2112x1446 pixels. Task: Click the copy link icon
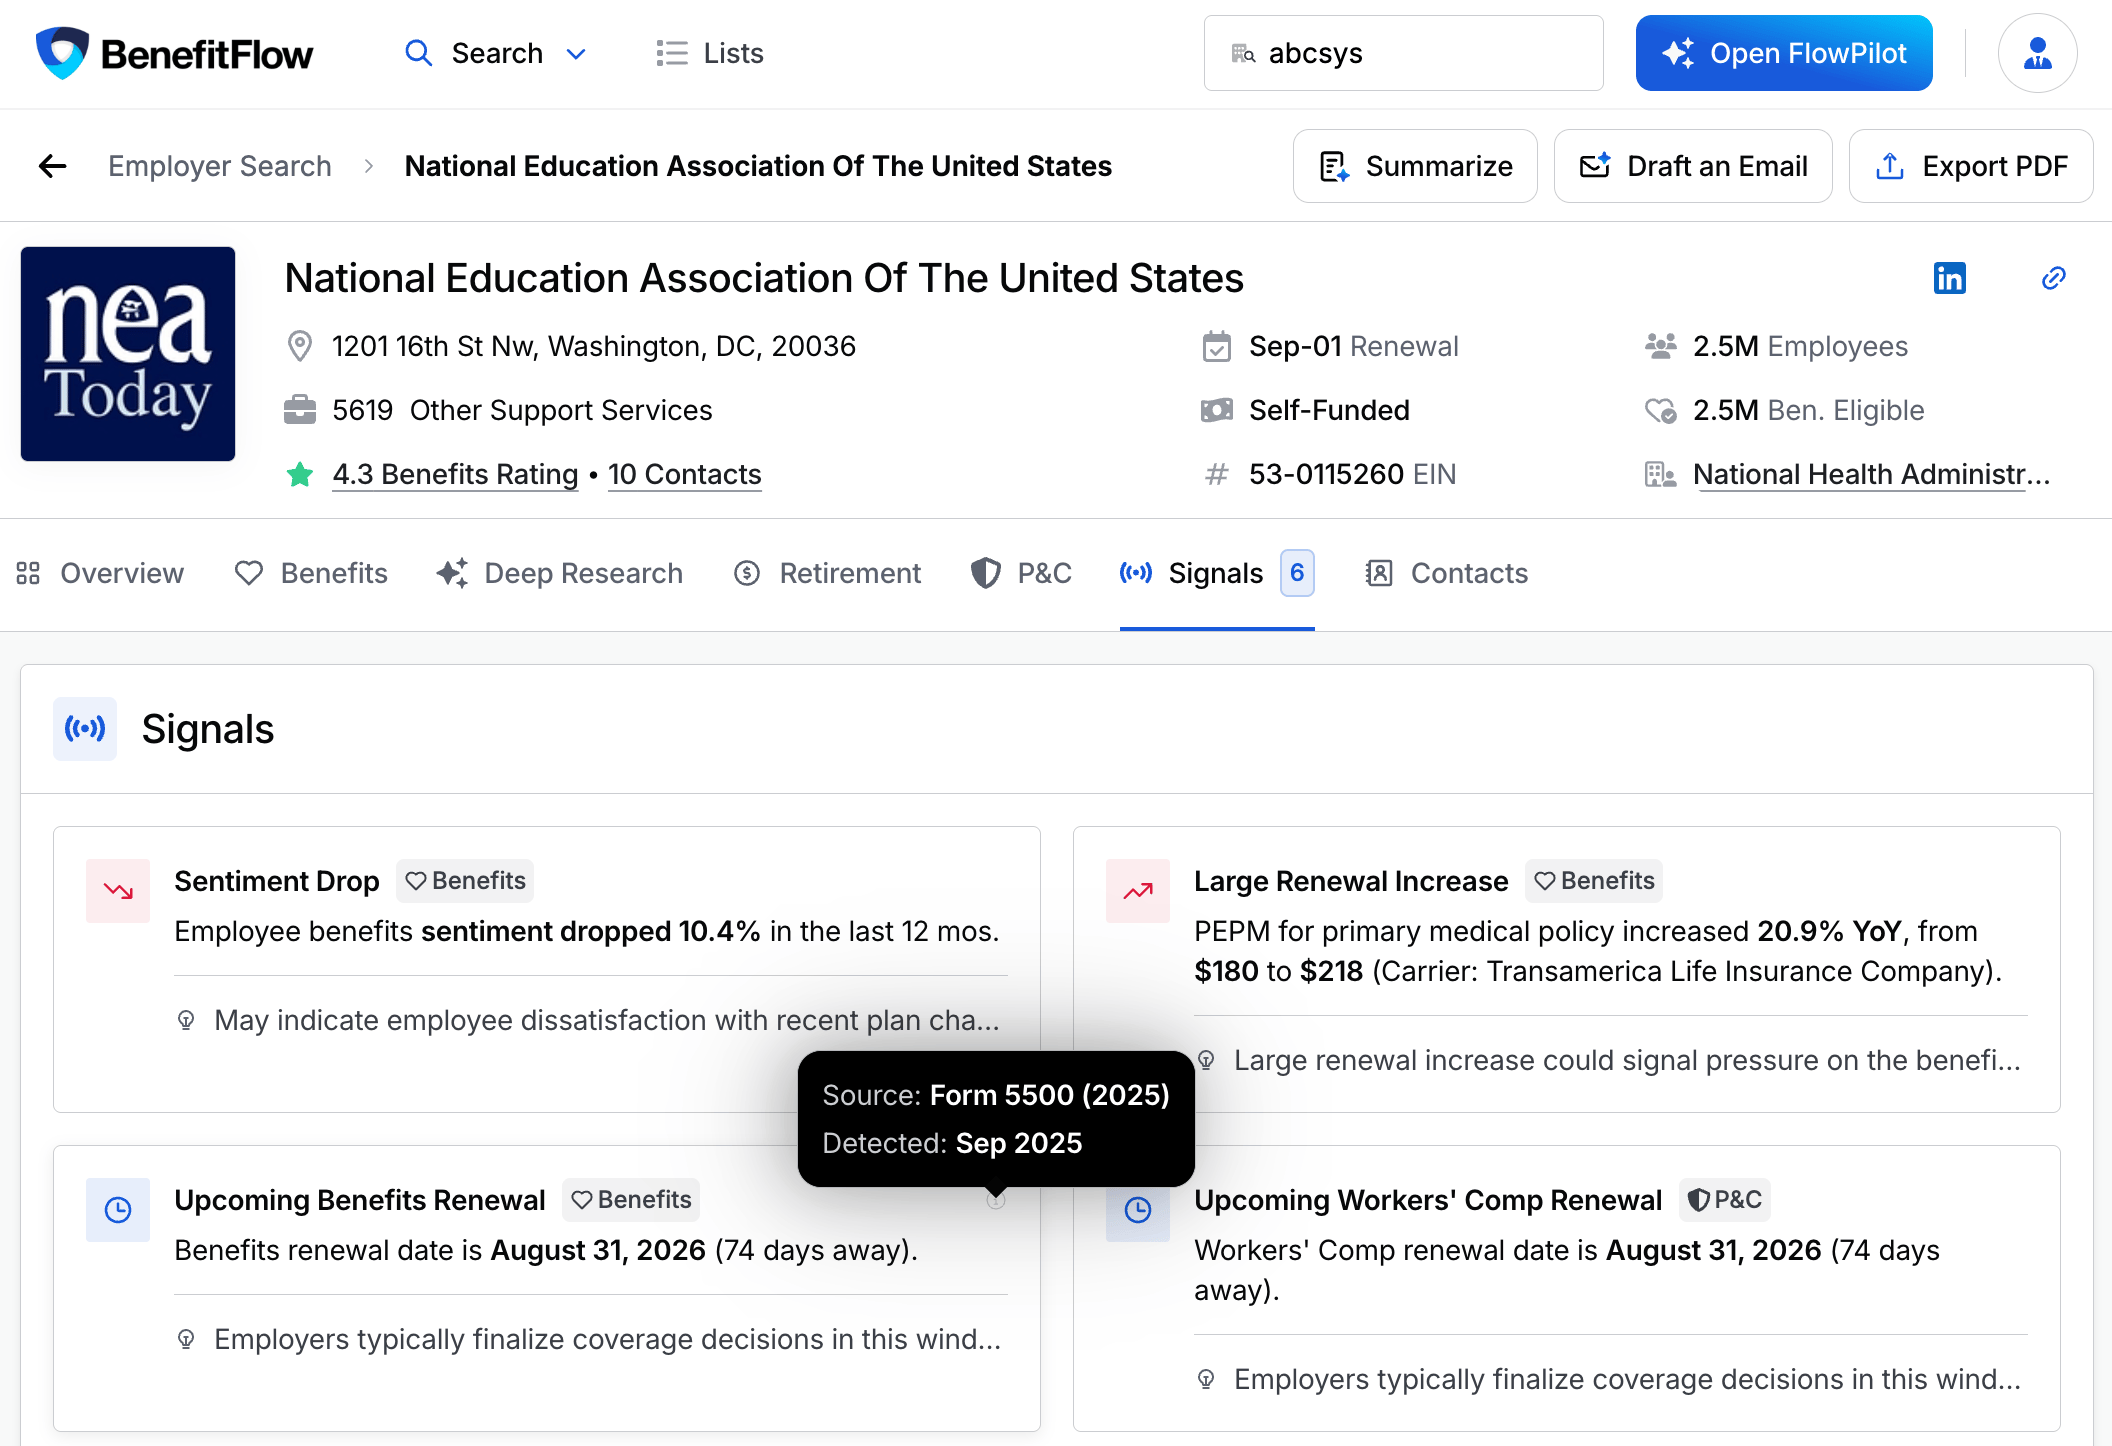tap(2053, 278)
